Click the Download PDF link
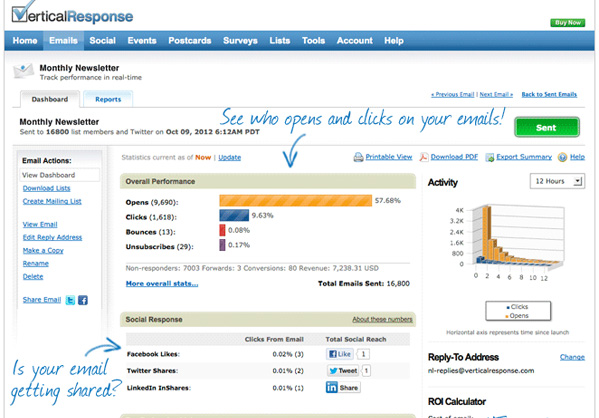 tap(454, 157)
